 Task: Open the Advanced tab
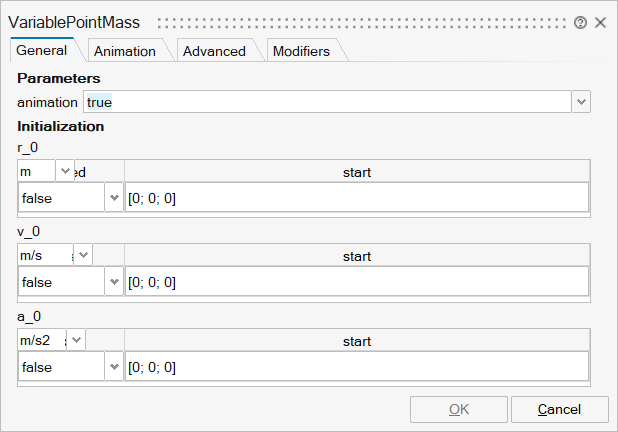point(213,51)
